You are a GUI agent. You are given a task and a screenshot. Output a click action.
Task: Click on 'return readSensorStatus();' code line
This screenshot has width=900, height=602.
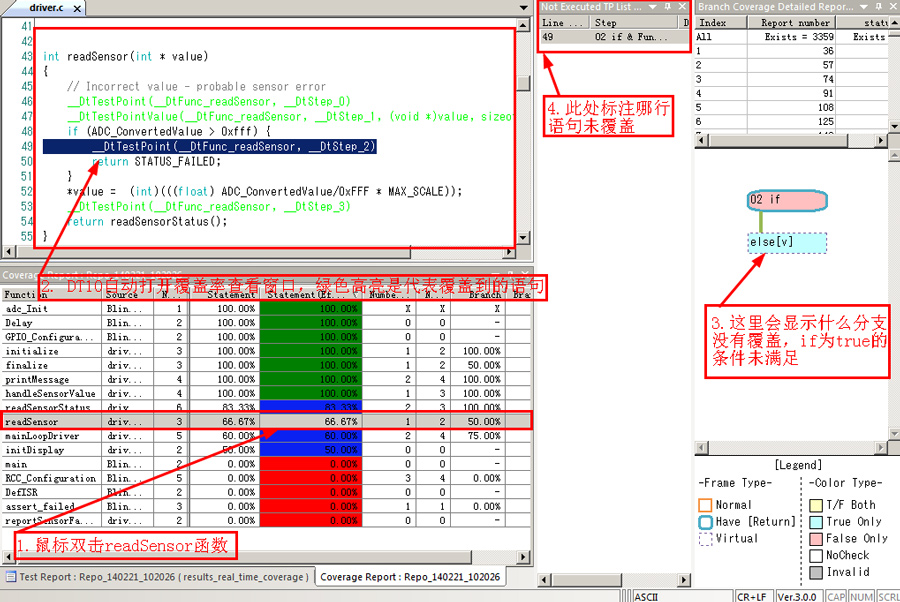coord(147,222)
